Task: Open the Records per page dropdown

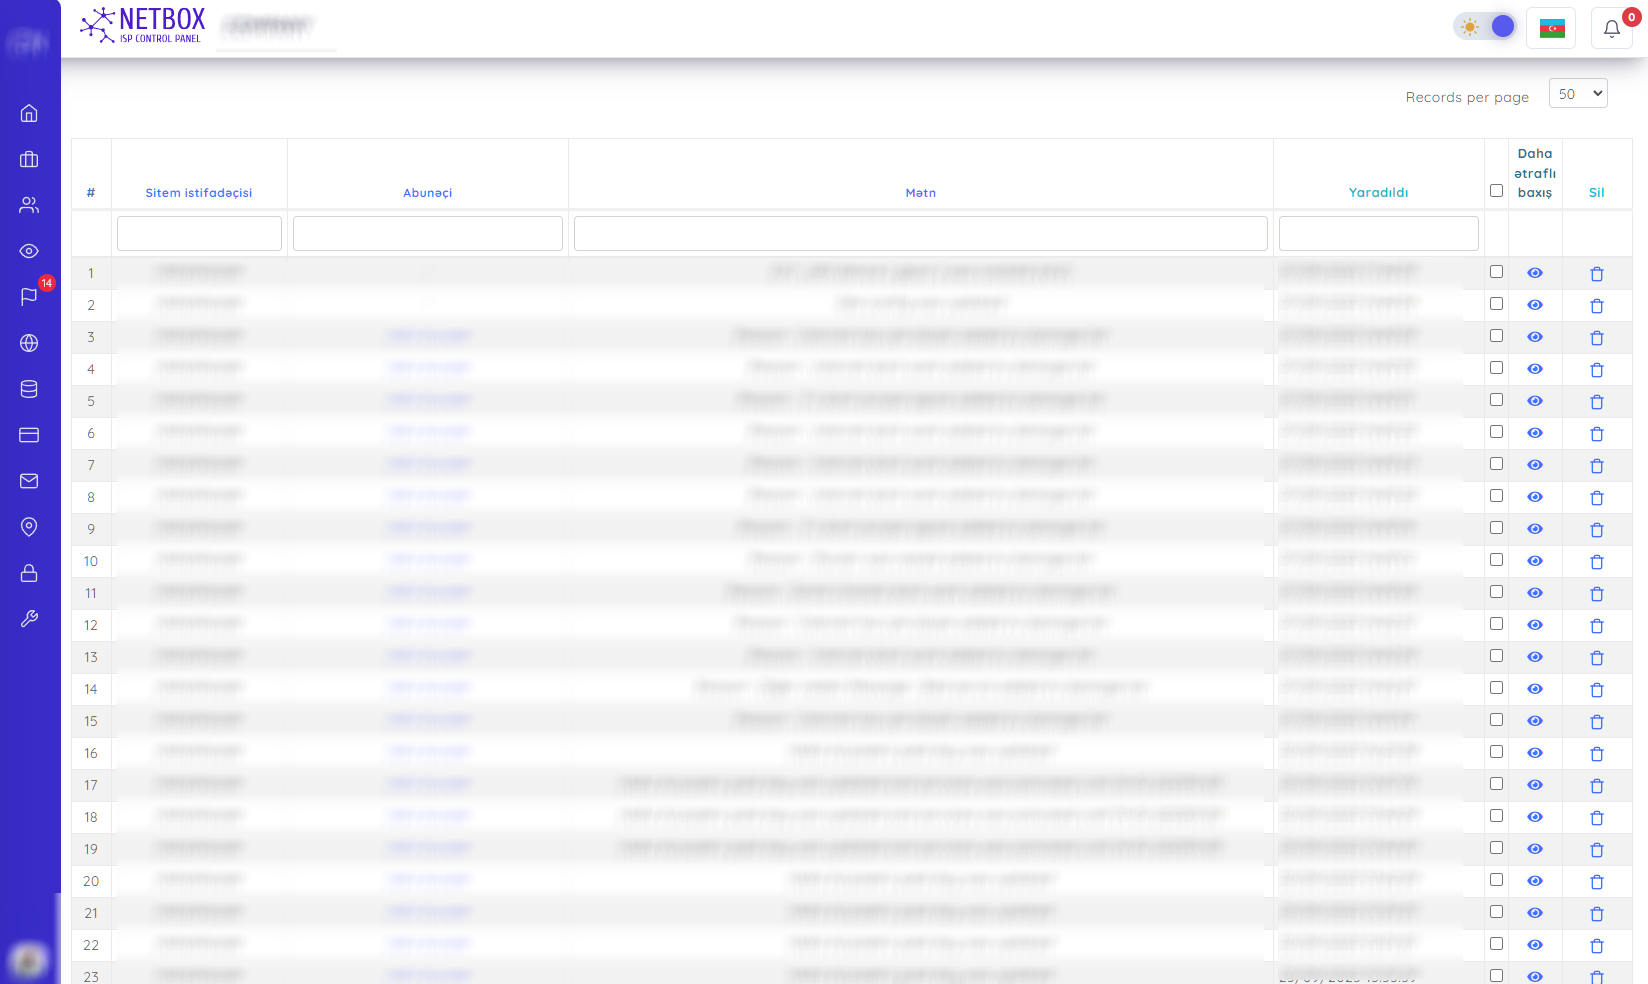Action: pyautogui.click(x=1578, y=94)
